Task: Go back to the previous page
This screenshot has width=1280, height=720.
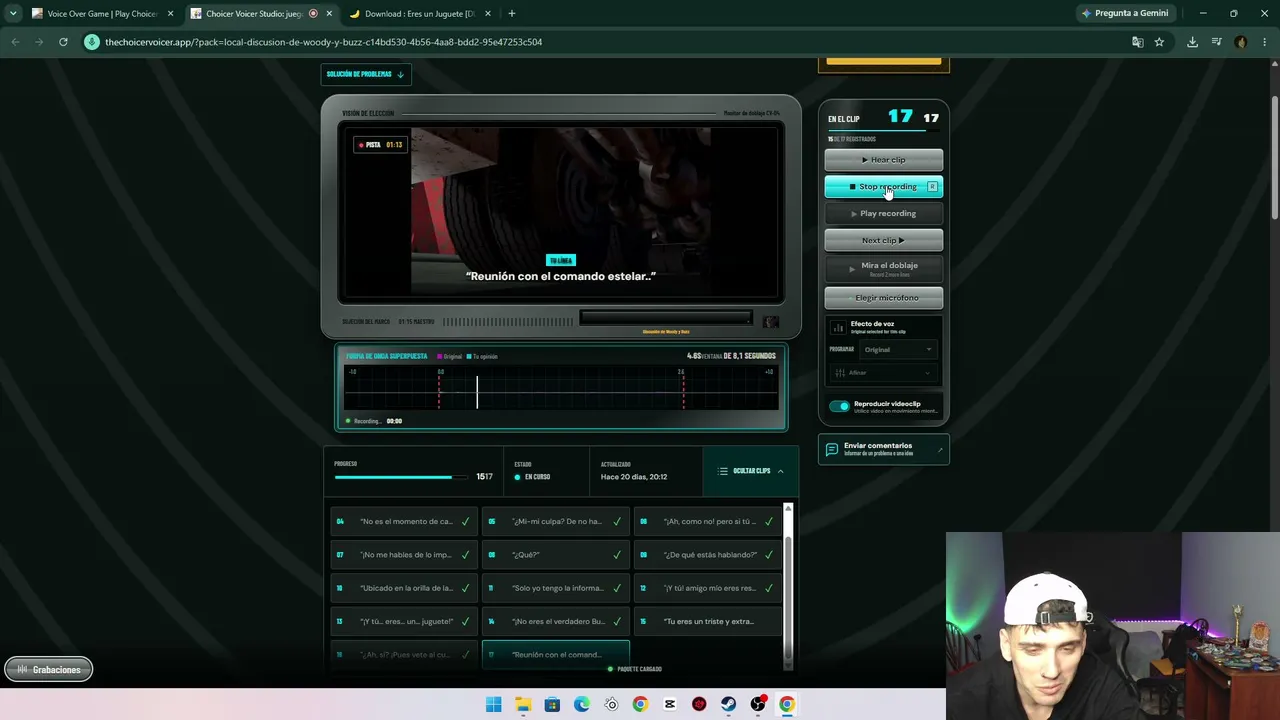Action: coord(15,42)
